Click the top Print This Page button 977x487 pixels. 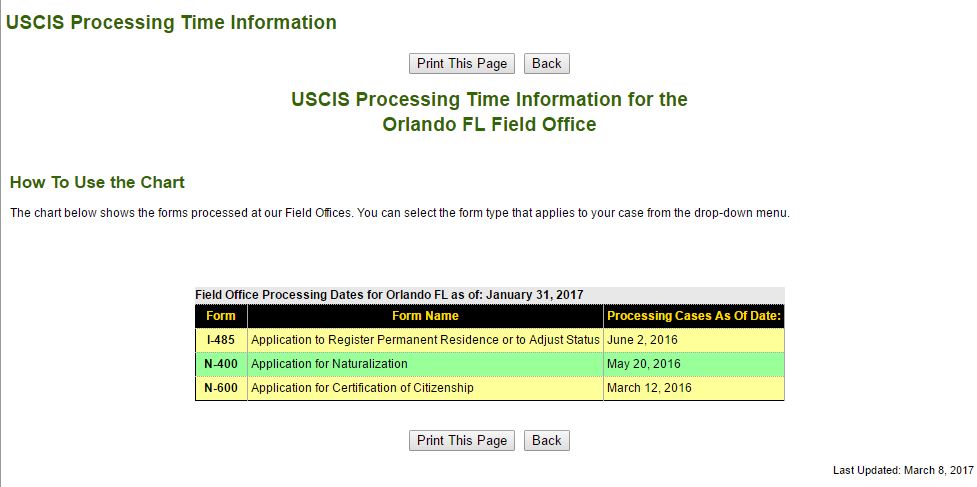click(462, 64)
